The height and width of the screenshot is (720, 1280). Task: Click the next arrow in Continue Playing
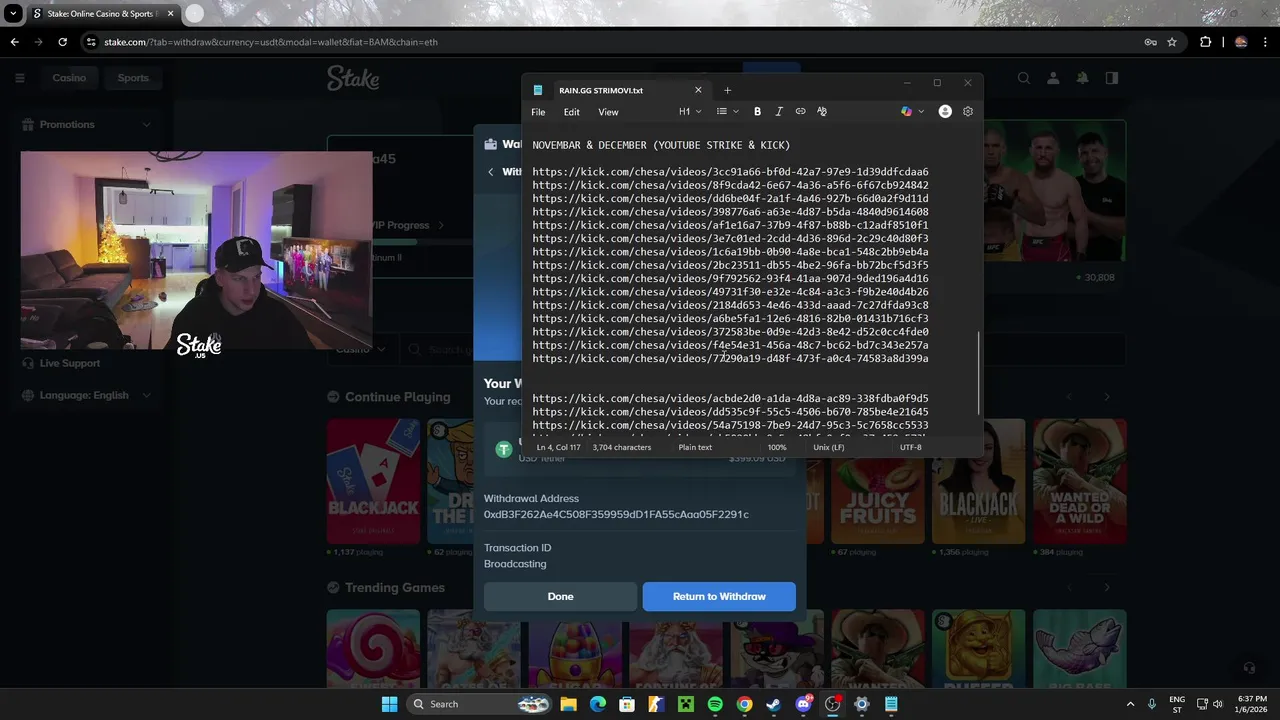[x=1106, y=397]
